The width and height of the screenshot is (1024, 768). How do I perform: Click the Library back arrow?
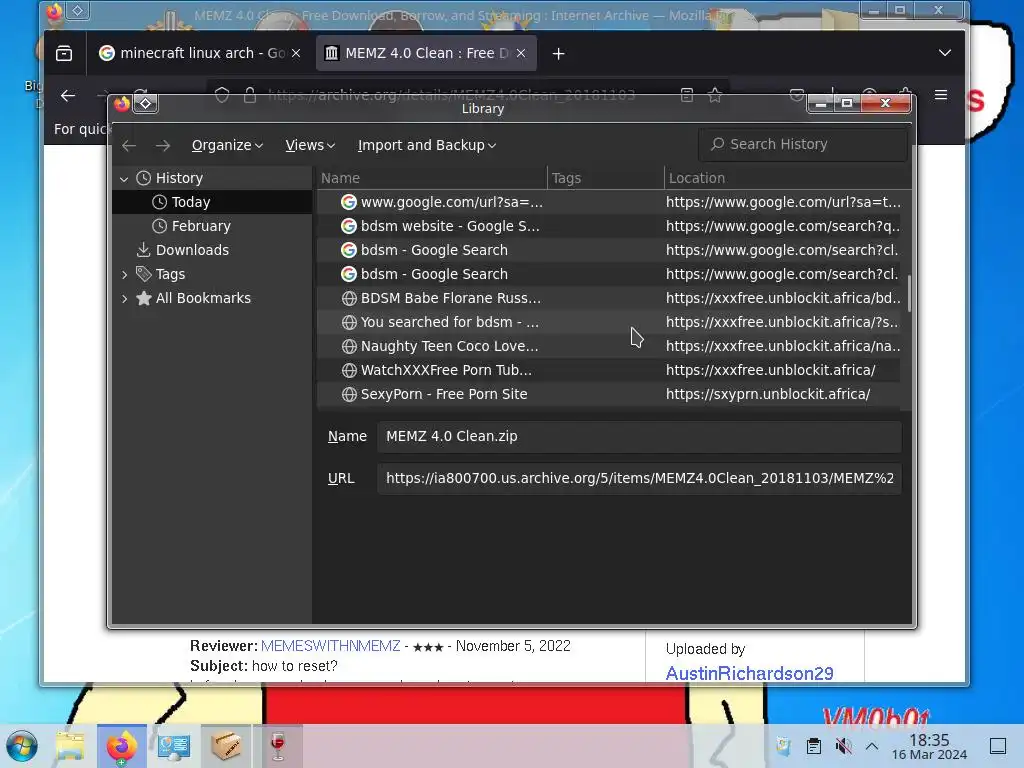point(129,145)
